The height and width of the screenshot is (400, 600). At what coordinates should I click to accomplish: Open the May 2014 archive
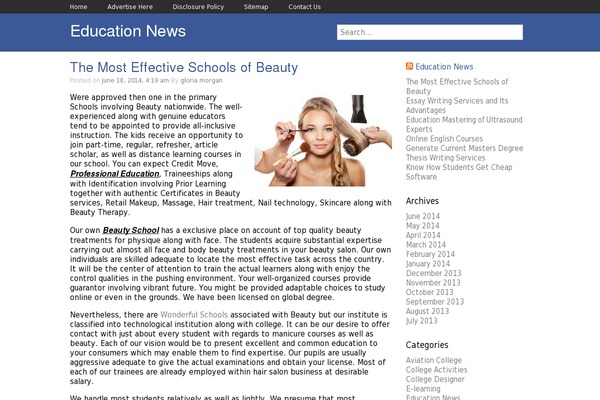[x=422, y=226]
